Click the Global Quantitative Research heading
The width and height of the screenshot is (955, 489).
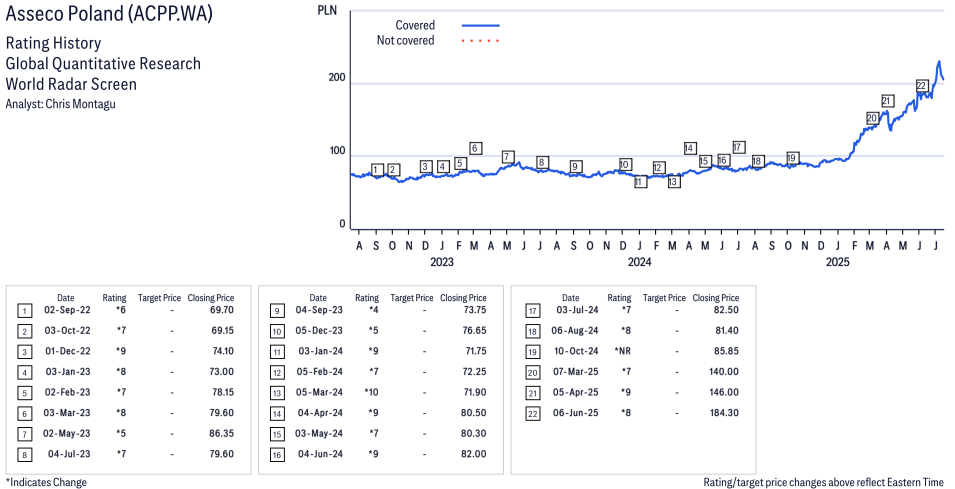click(103, 63)
